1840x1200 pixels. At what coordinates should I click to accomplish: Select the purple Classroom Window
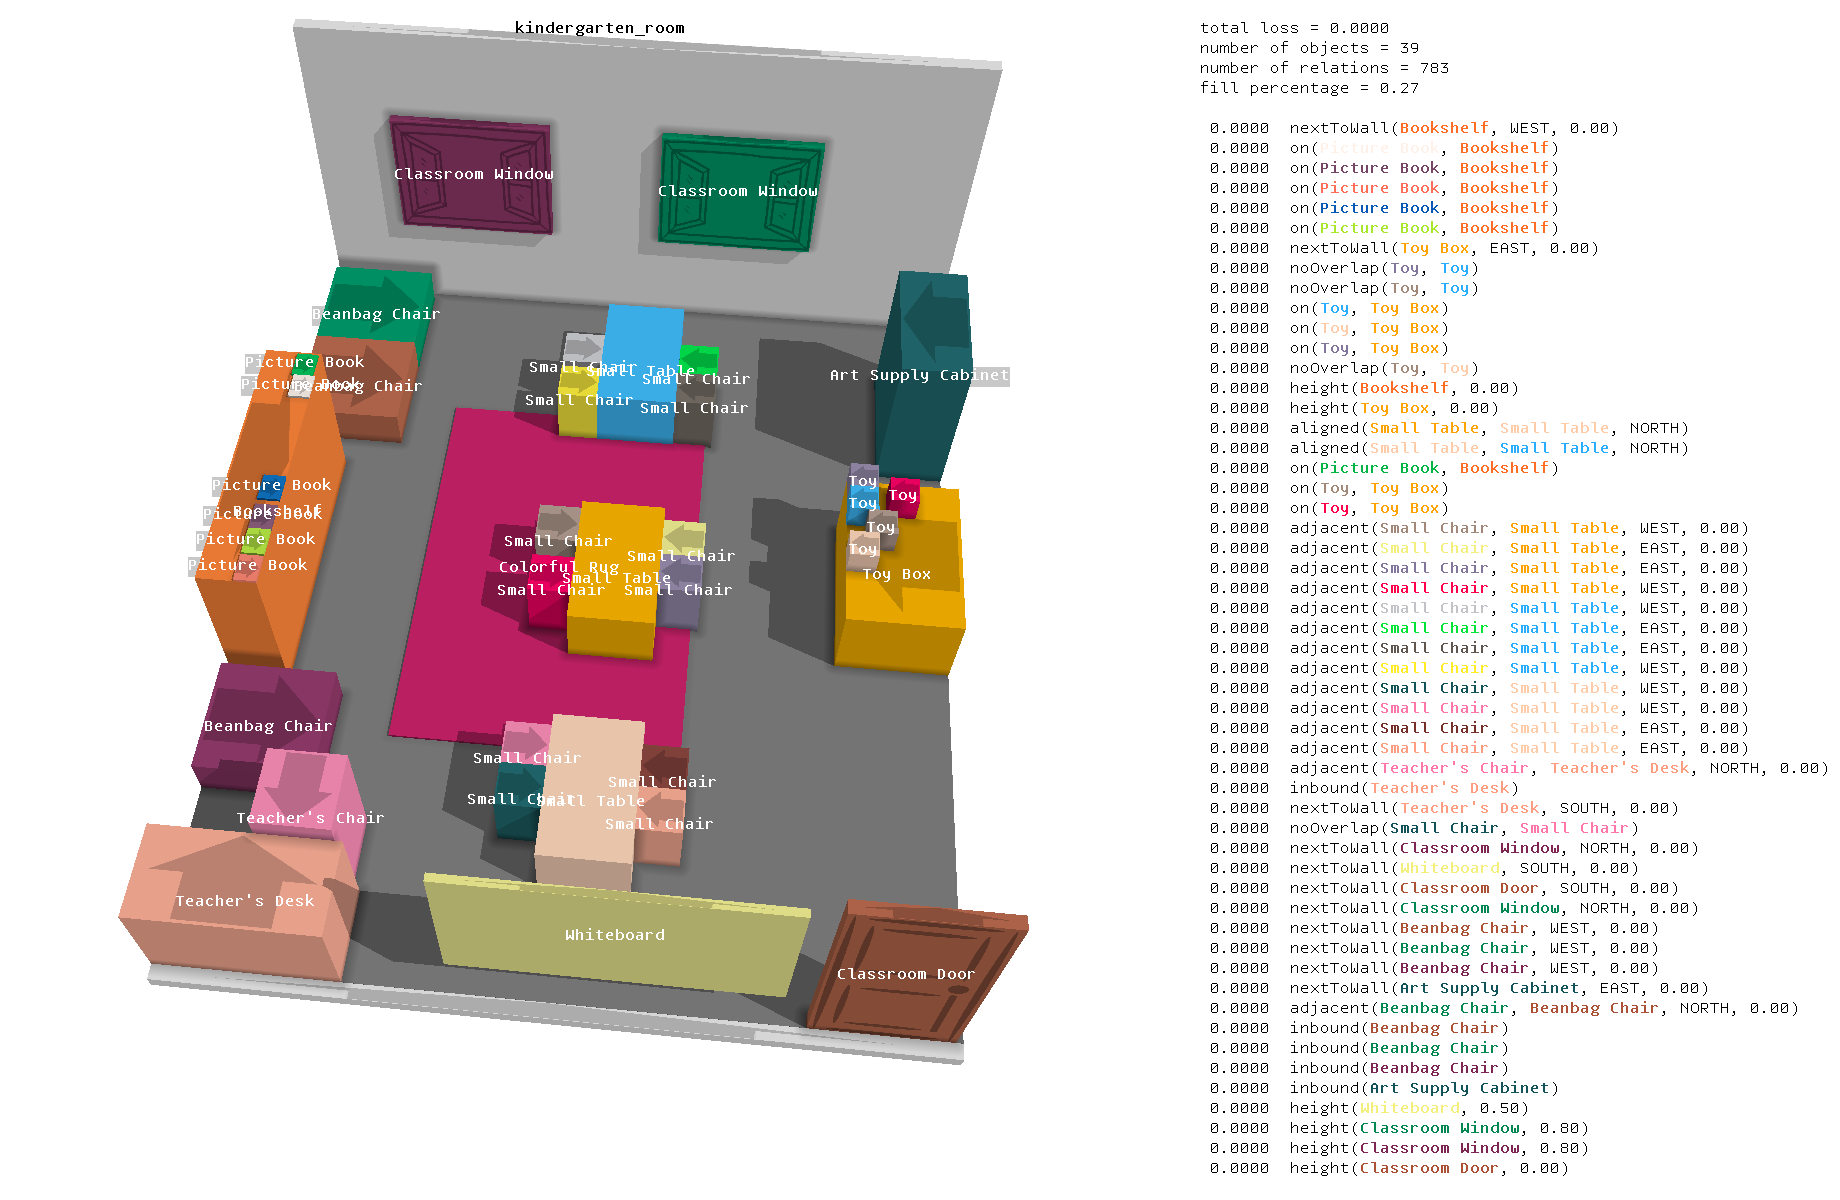(471, 175)
